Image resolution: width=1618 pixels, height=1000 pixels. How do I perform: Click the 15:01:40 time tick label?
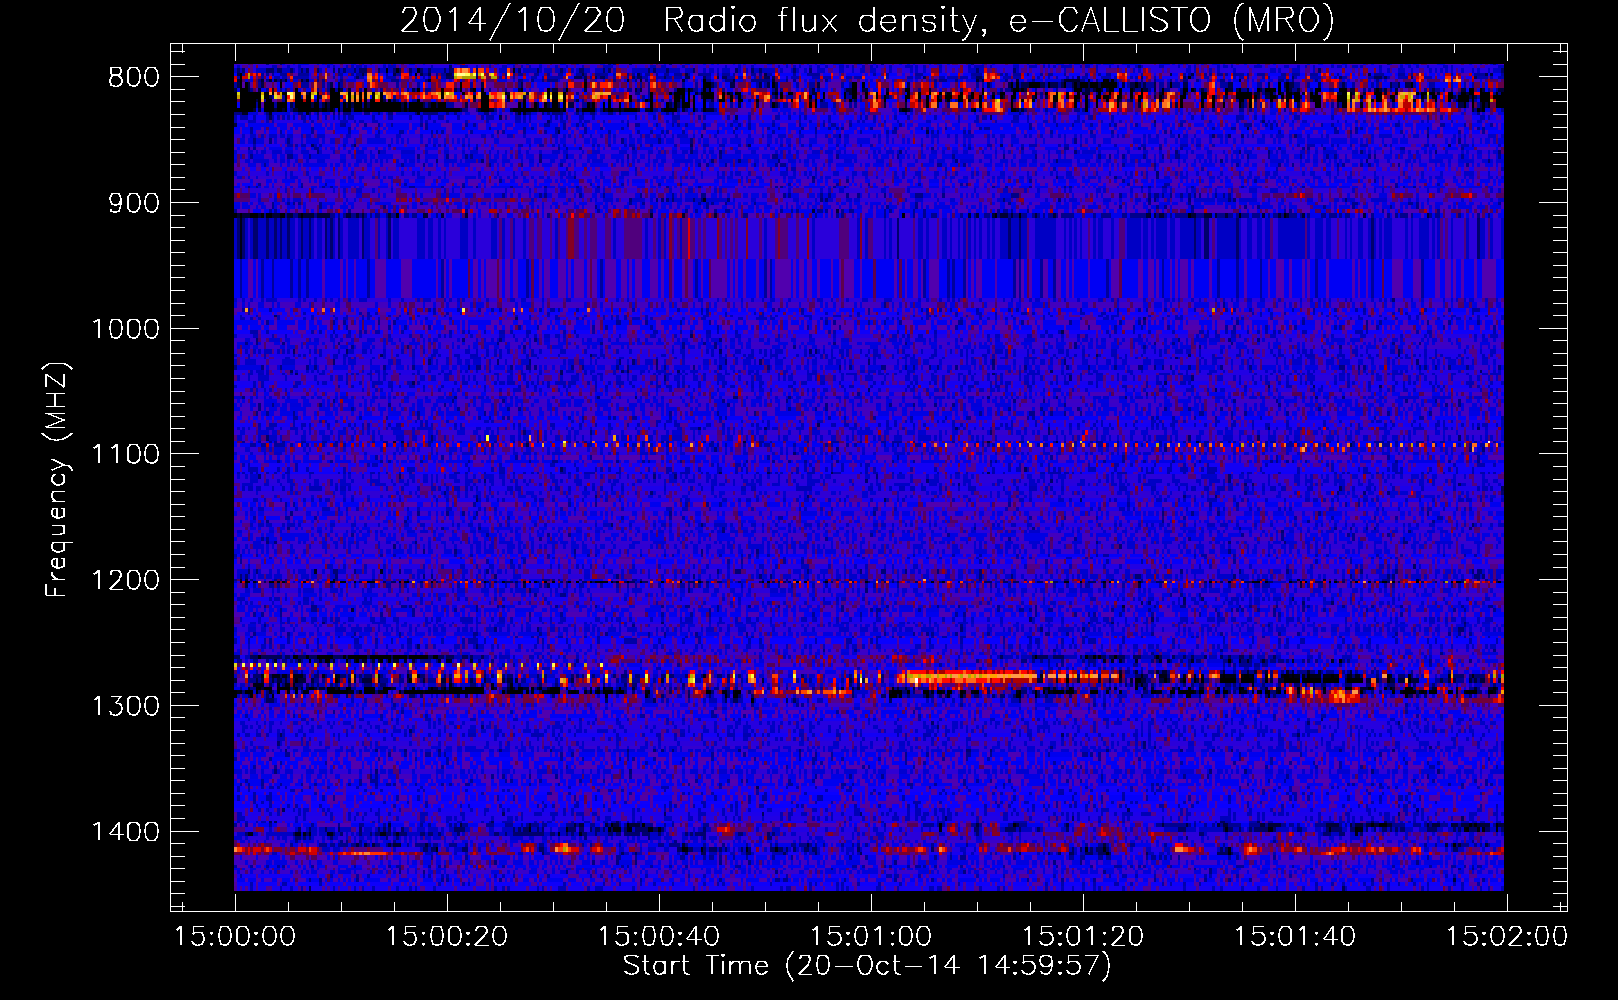coord(1295,937)
